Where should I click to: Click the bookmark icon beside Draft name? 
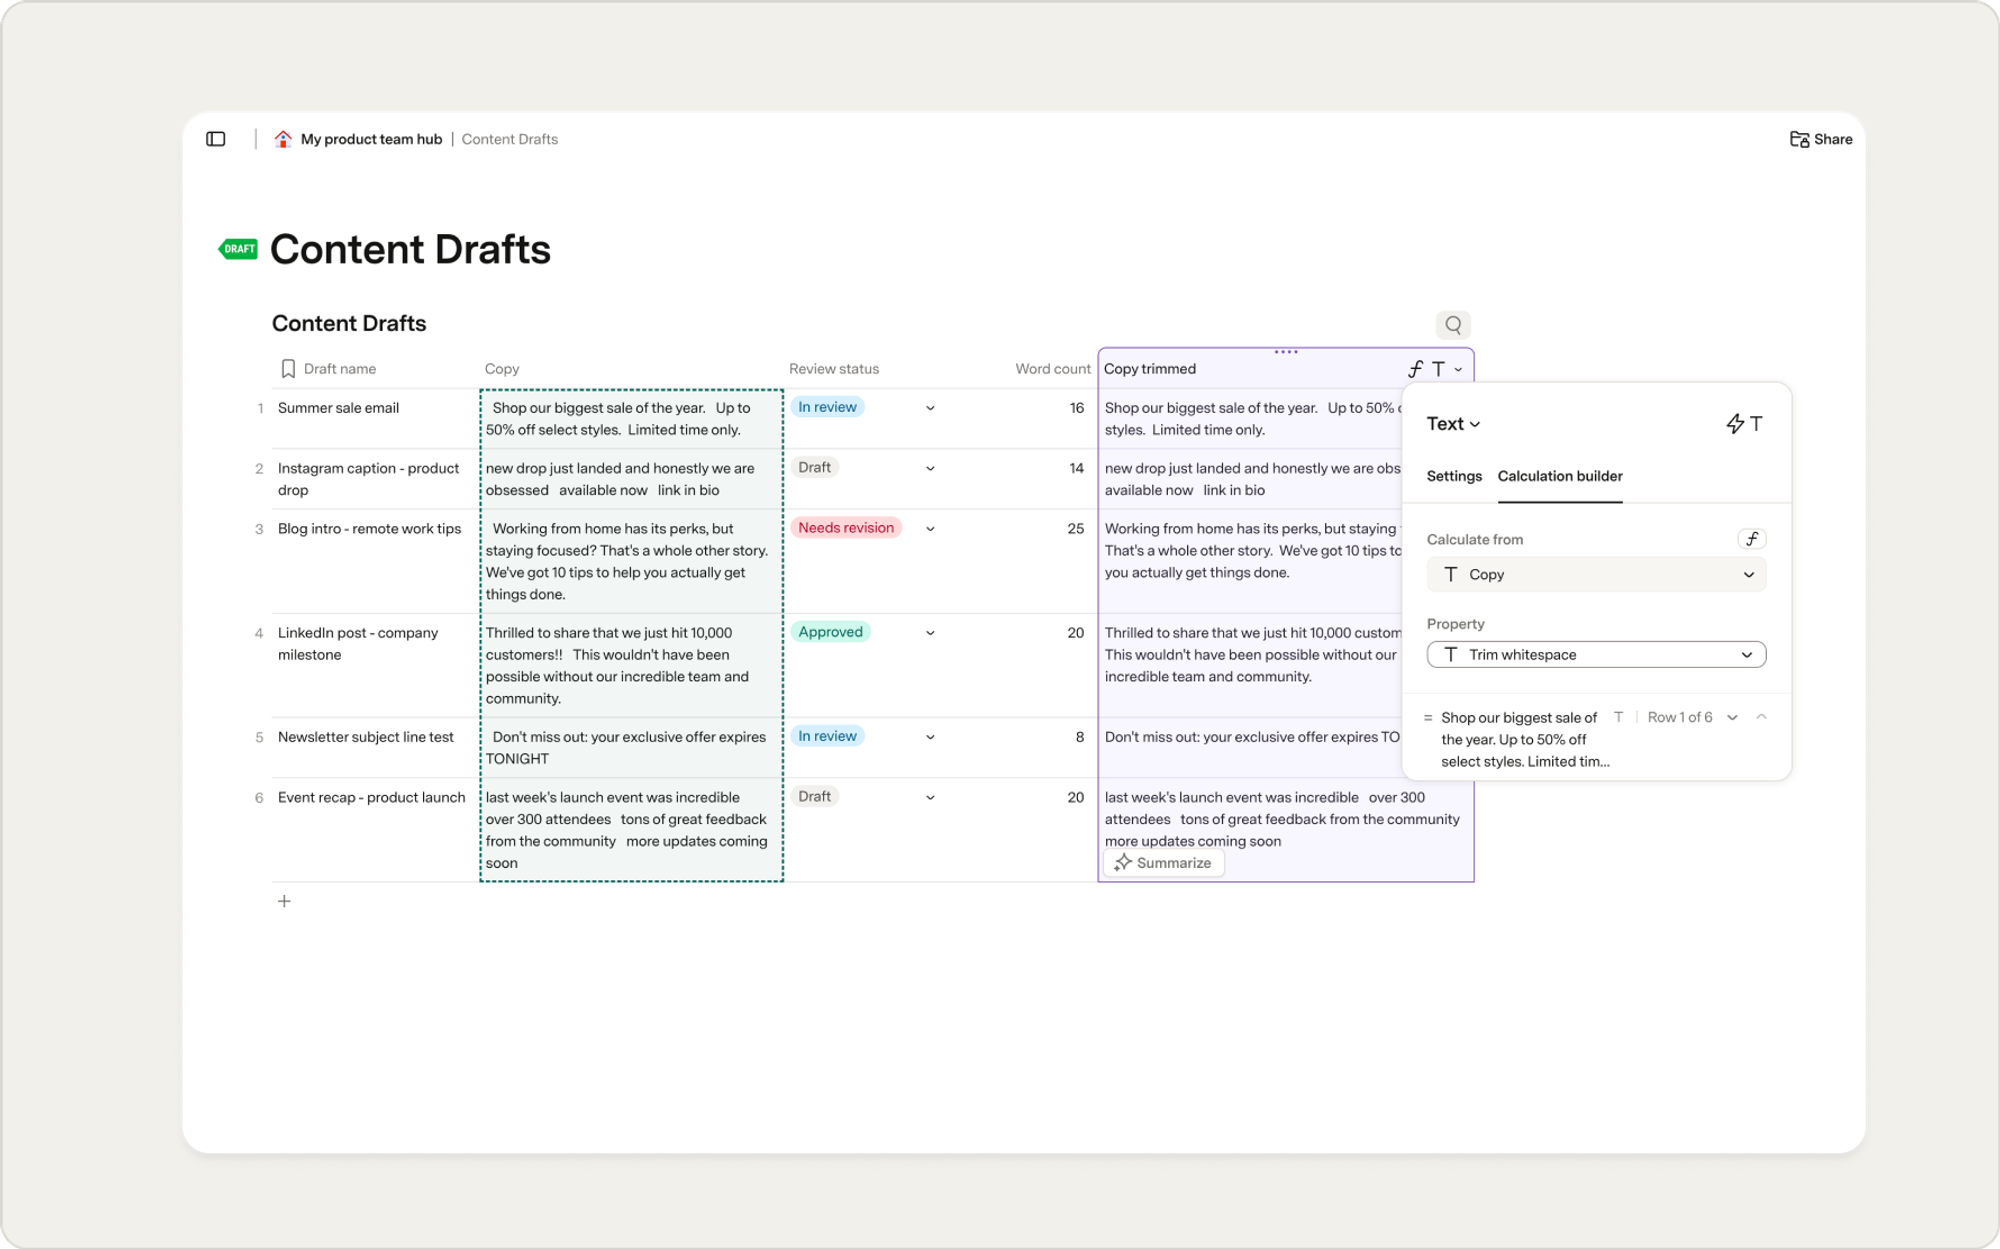pyautogui.click(x=288, y=369)
